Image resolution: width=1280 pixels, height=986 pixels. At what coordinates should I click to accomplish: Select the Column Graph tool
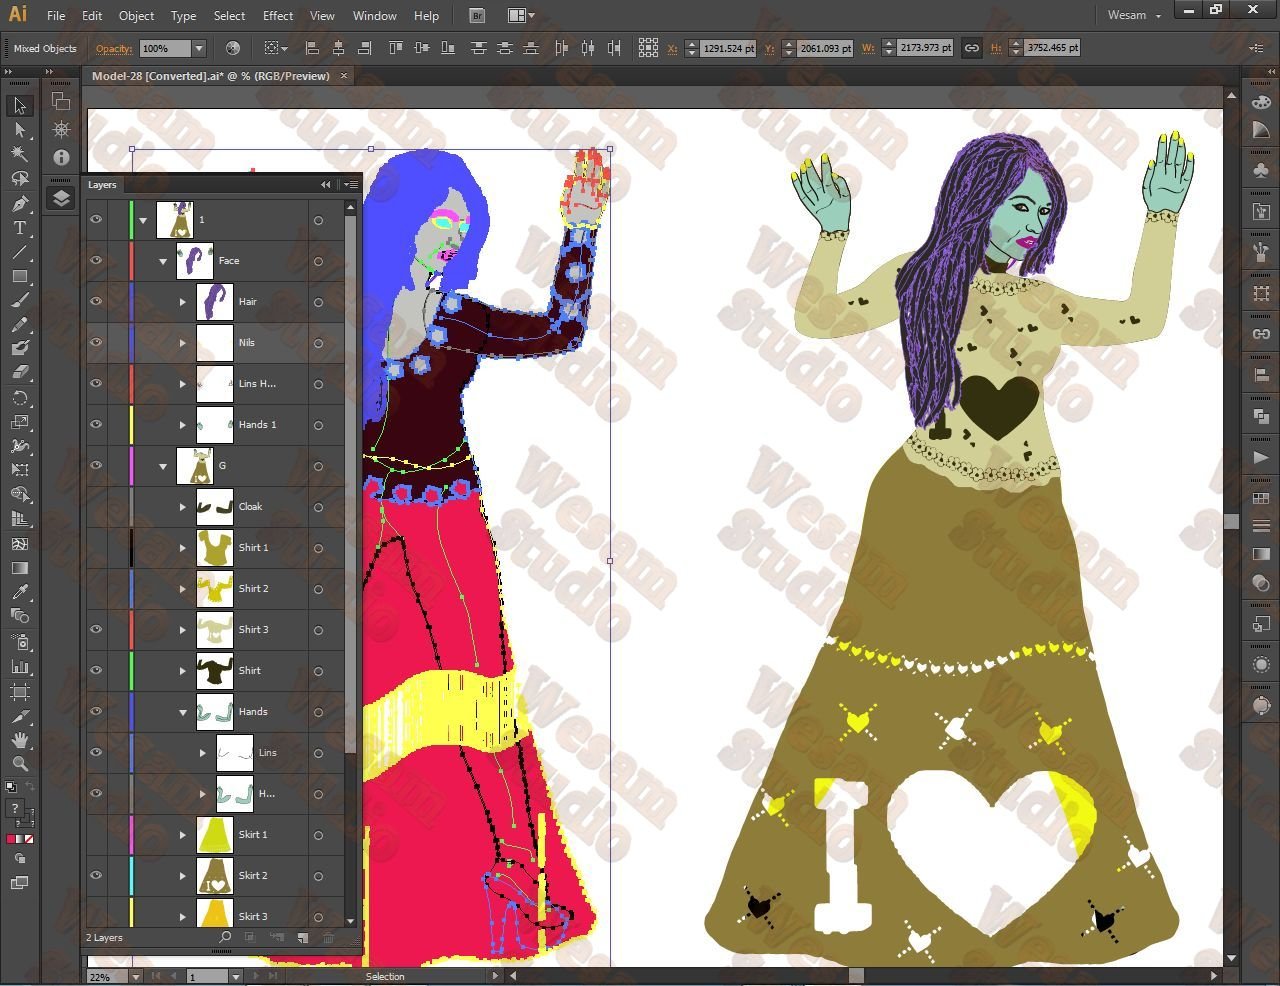(20, 666)
